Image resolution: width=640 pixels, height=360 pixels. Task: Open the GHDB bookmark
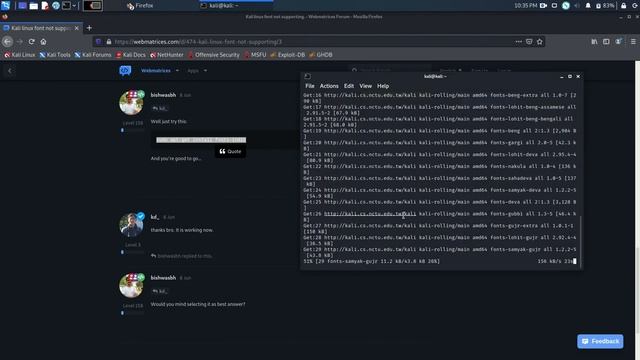point(321,55)
